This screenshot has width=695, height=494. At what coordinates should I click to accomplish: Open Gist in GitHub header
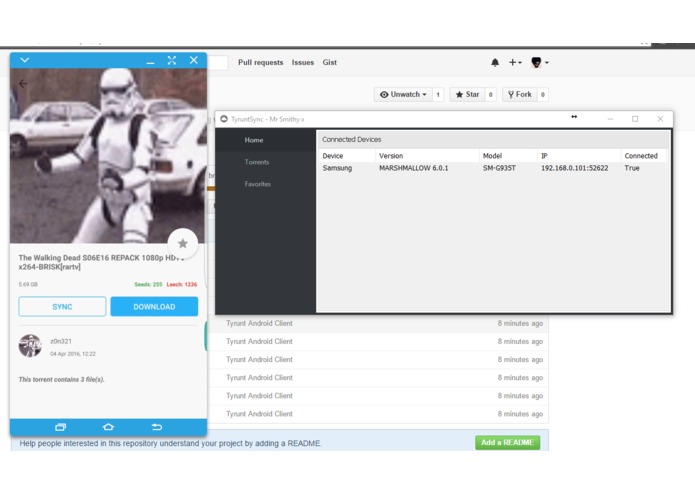tap(330, 62)
